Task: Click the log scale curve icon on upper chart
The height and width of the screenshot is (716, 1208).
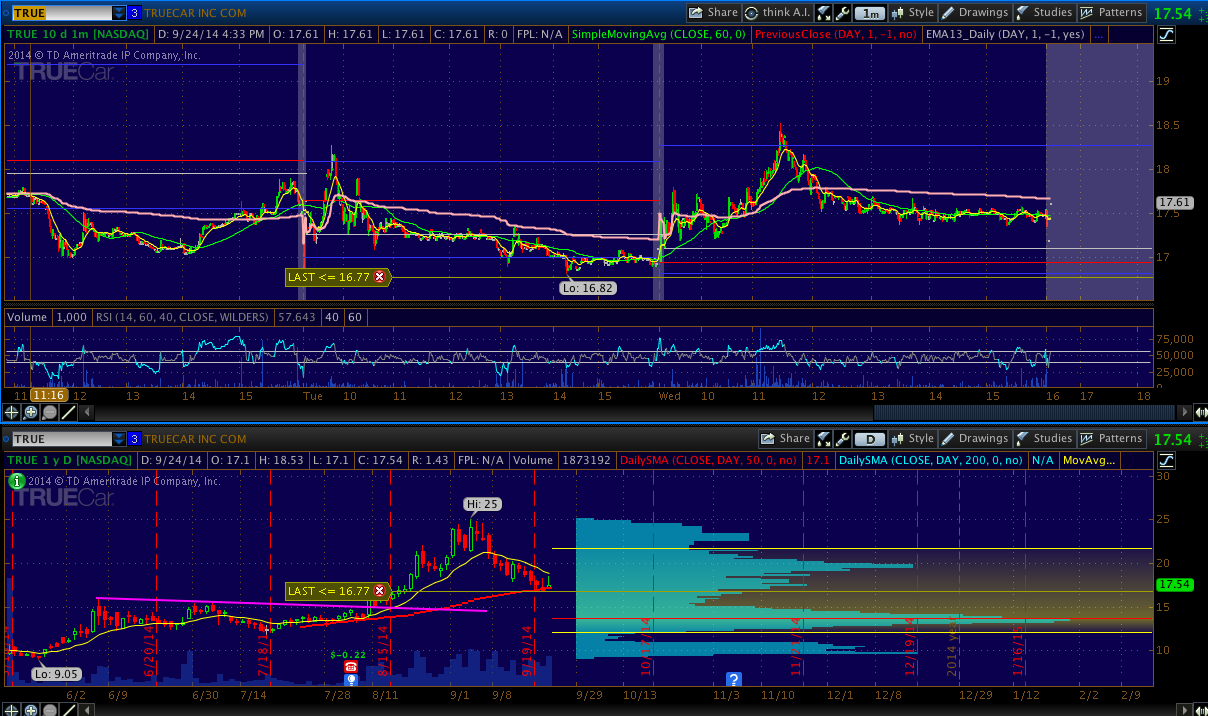Action: pos(1166,35)
